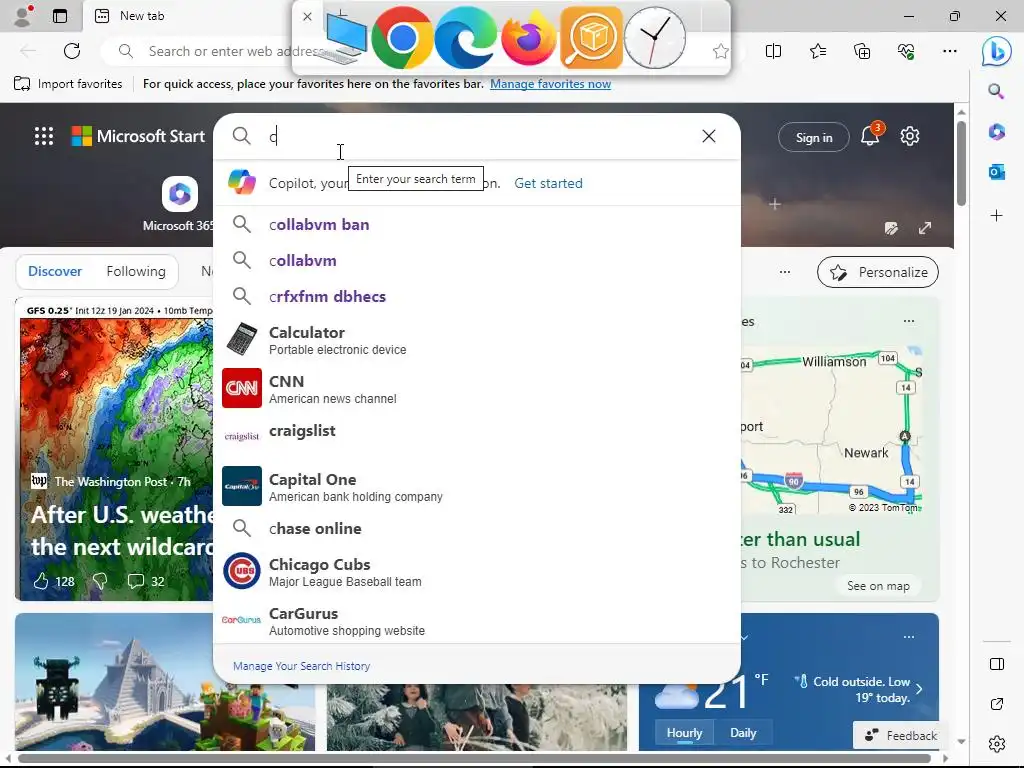Screen dimensions: 1024x768
Task: Open feed options ellipsis beside Personalize
Action: click(785, 272)
